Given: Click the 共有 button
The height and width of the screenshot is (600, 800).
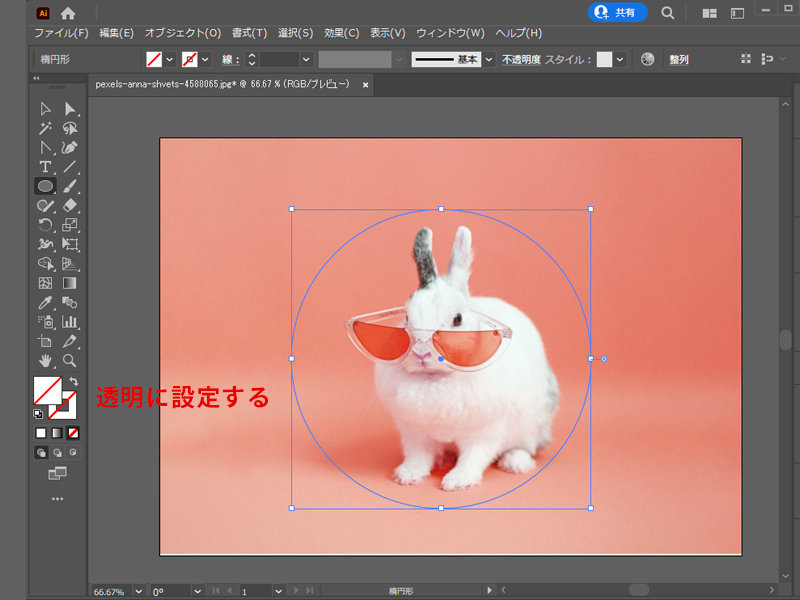Looking at the screenshot, I should [617, 13].
